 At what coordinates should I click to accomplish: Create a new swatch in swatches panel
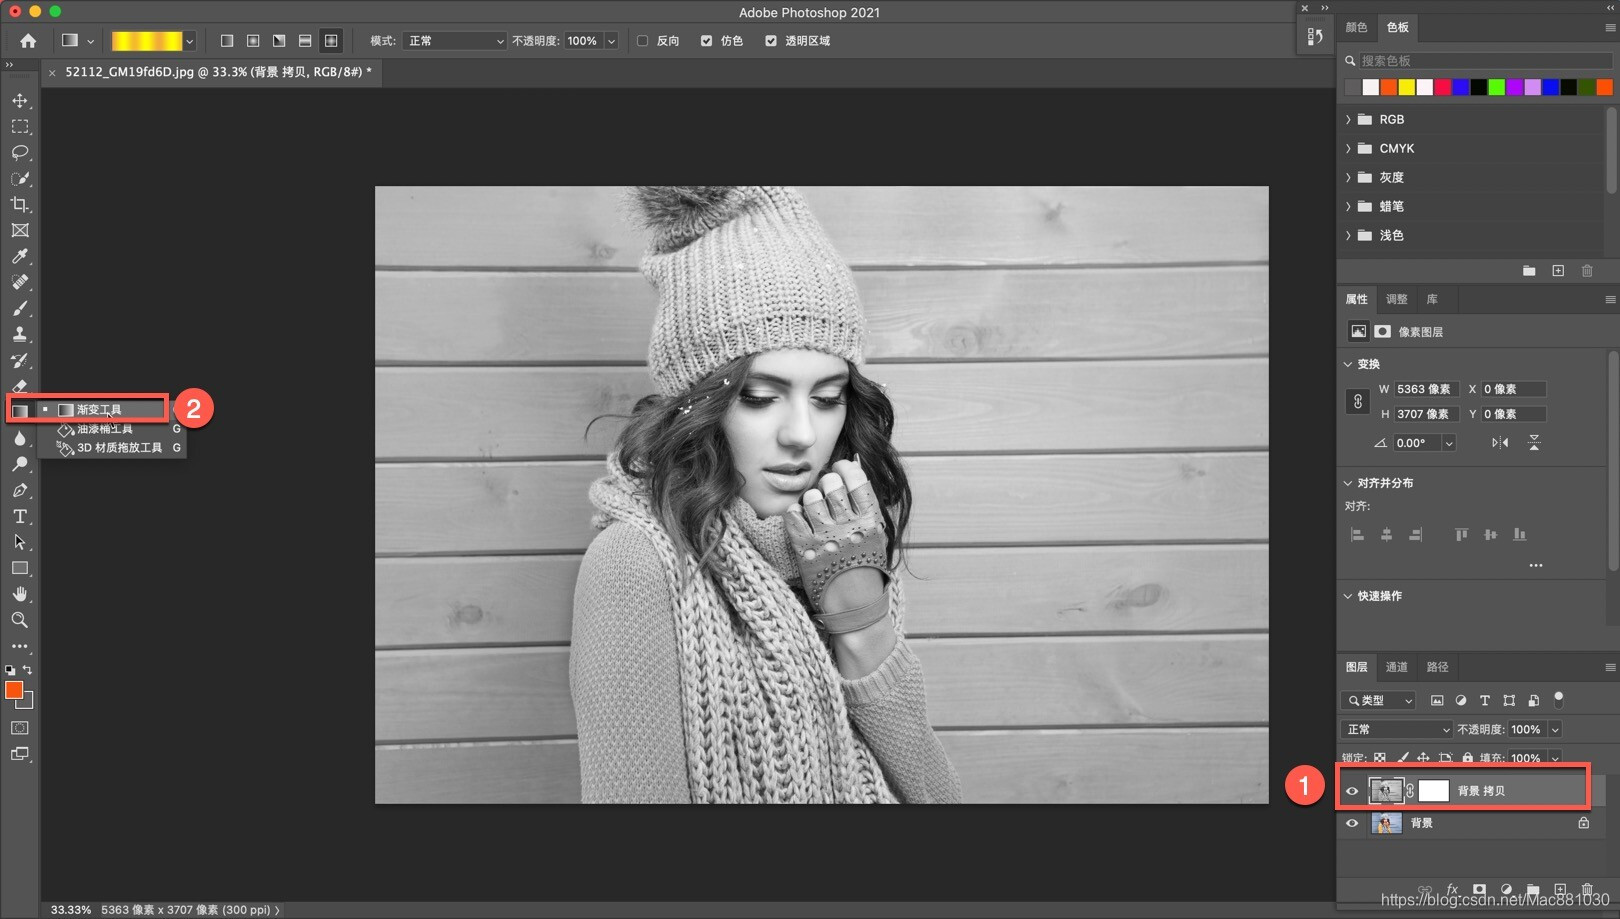(x=1558, y=271)
